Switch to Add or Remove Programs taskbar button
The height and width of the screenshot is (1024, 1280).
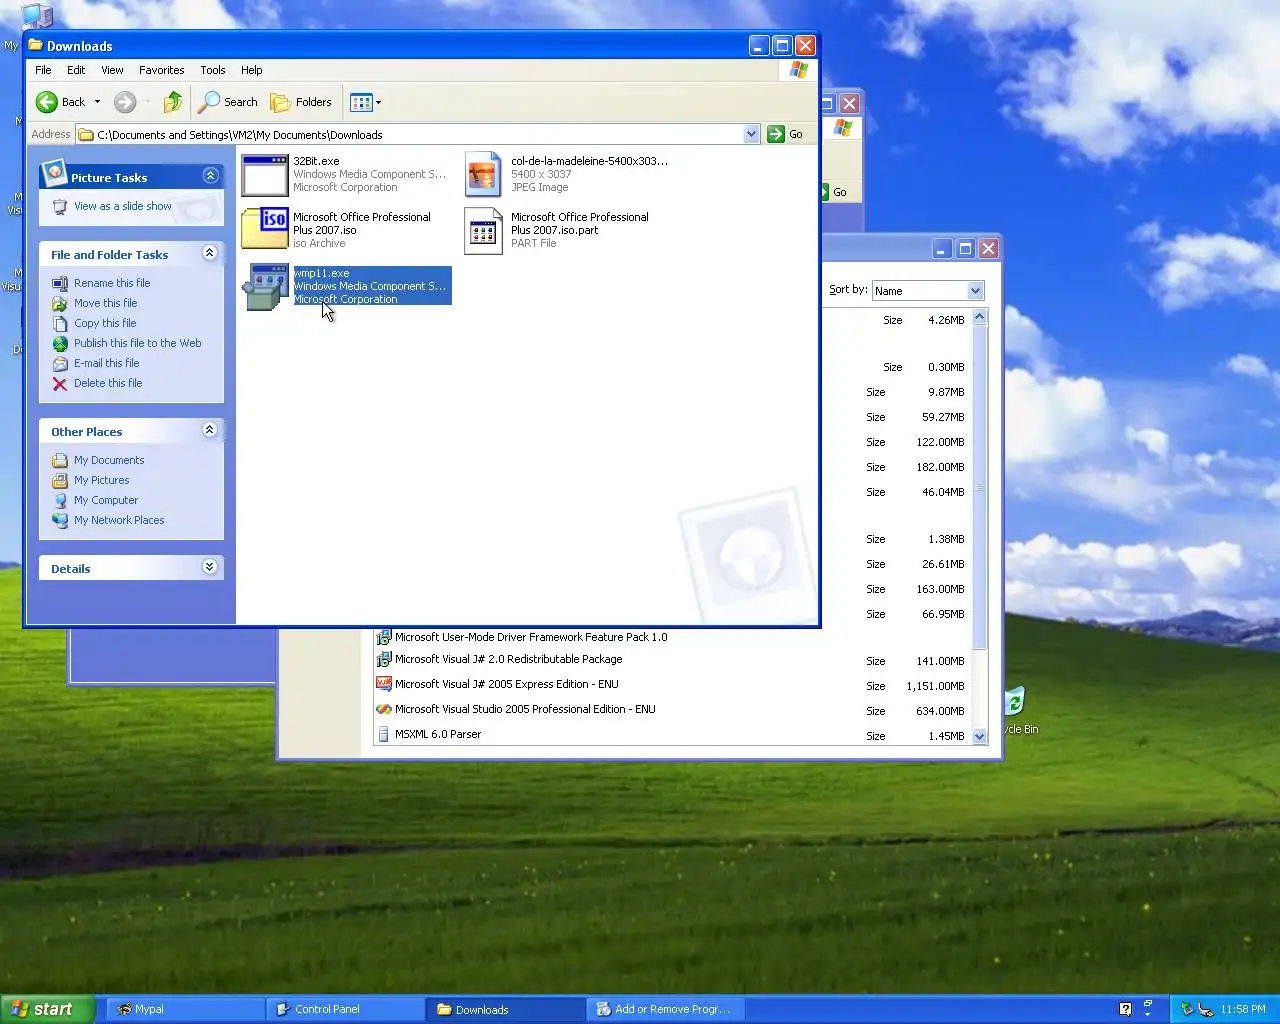664,1009
